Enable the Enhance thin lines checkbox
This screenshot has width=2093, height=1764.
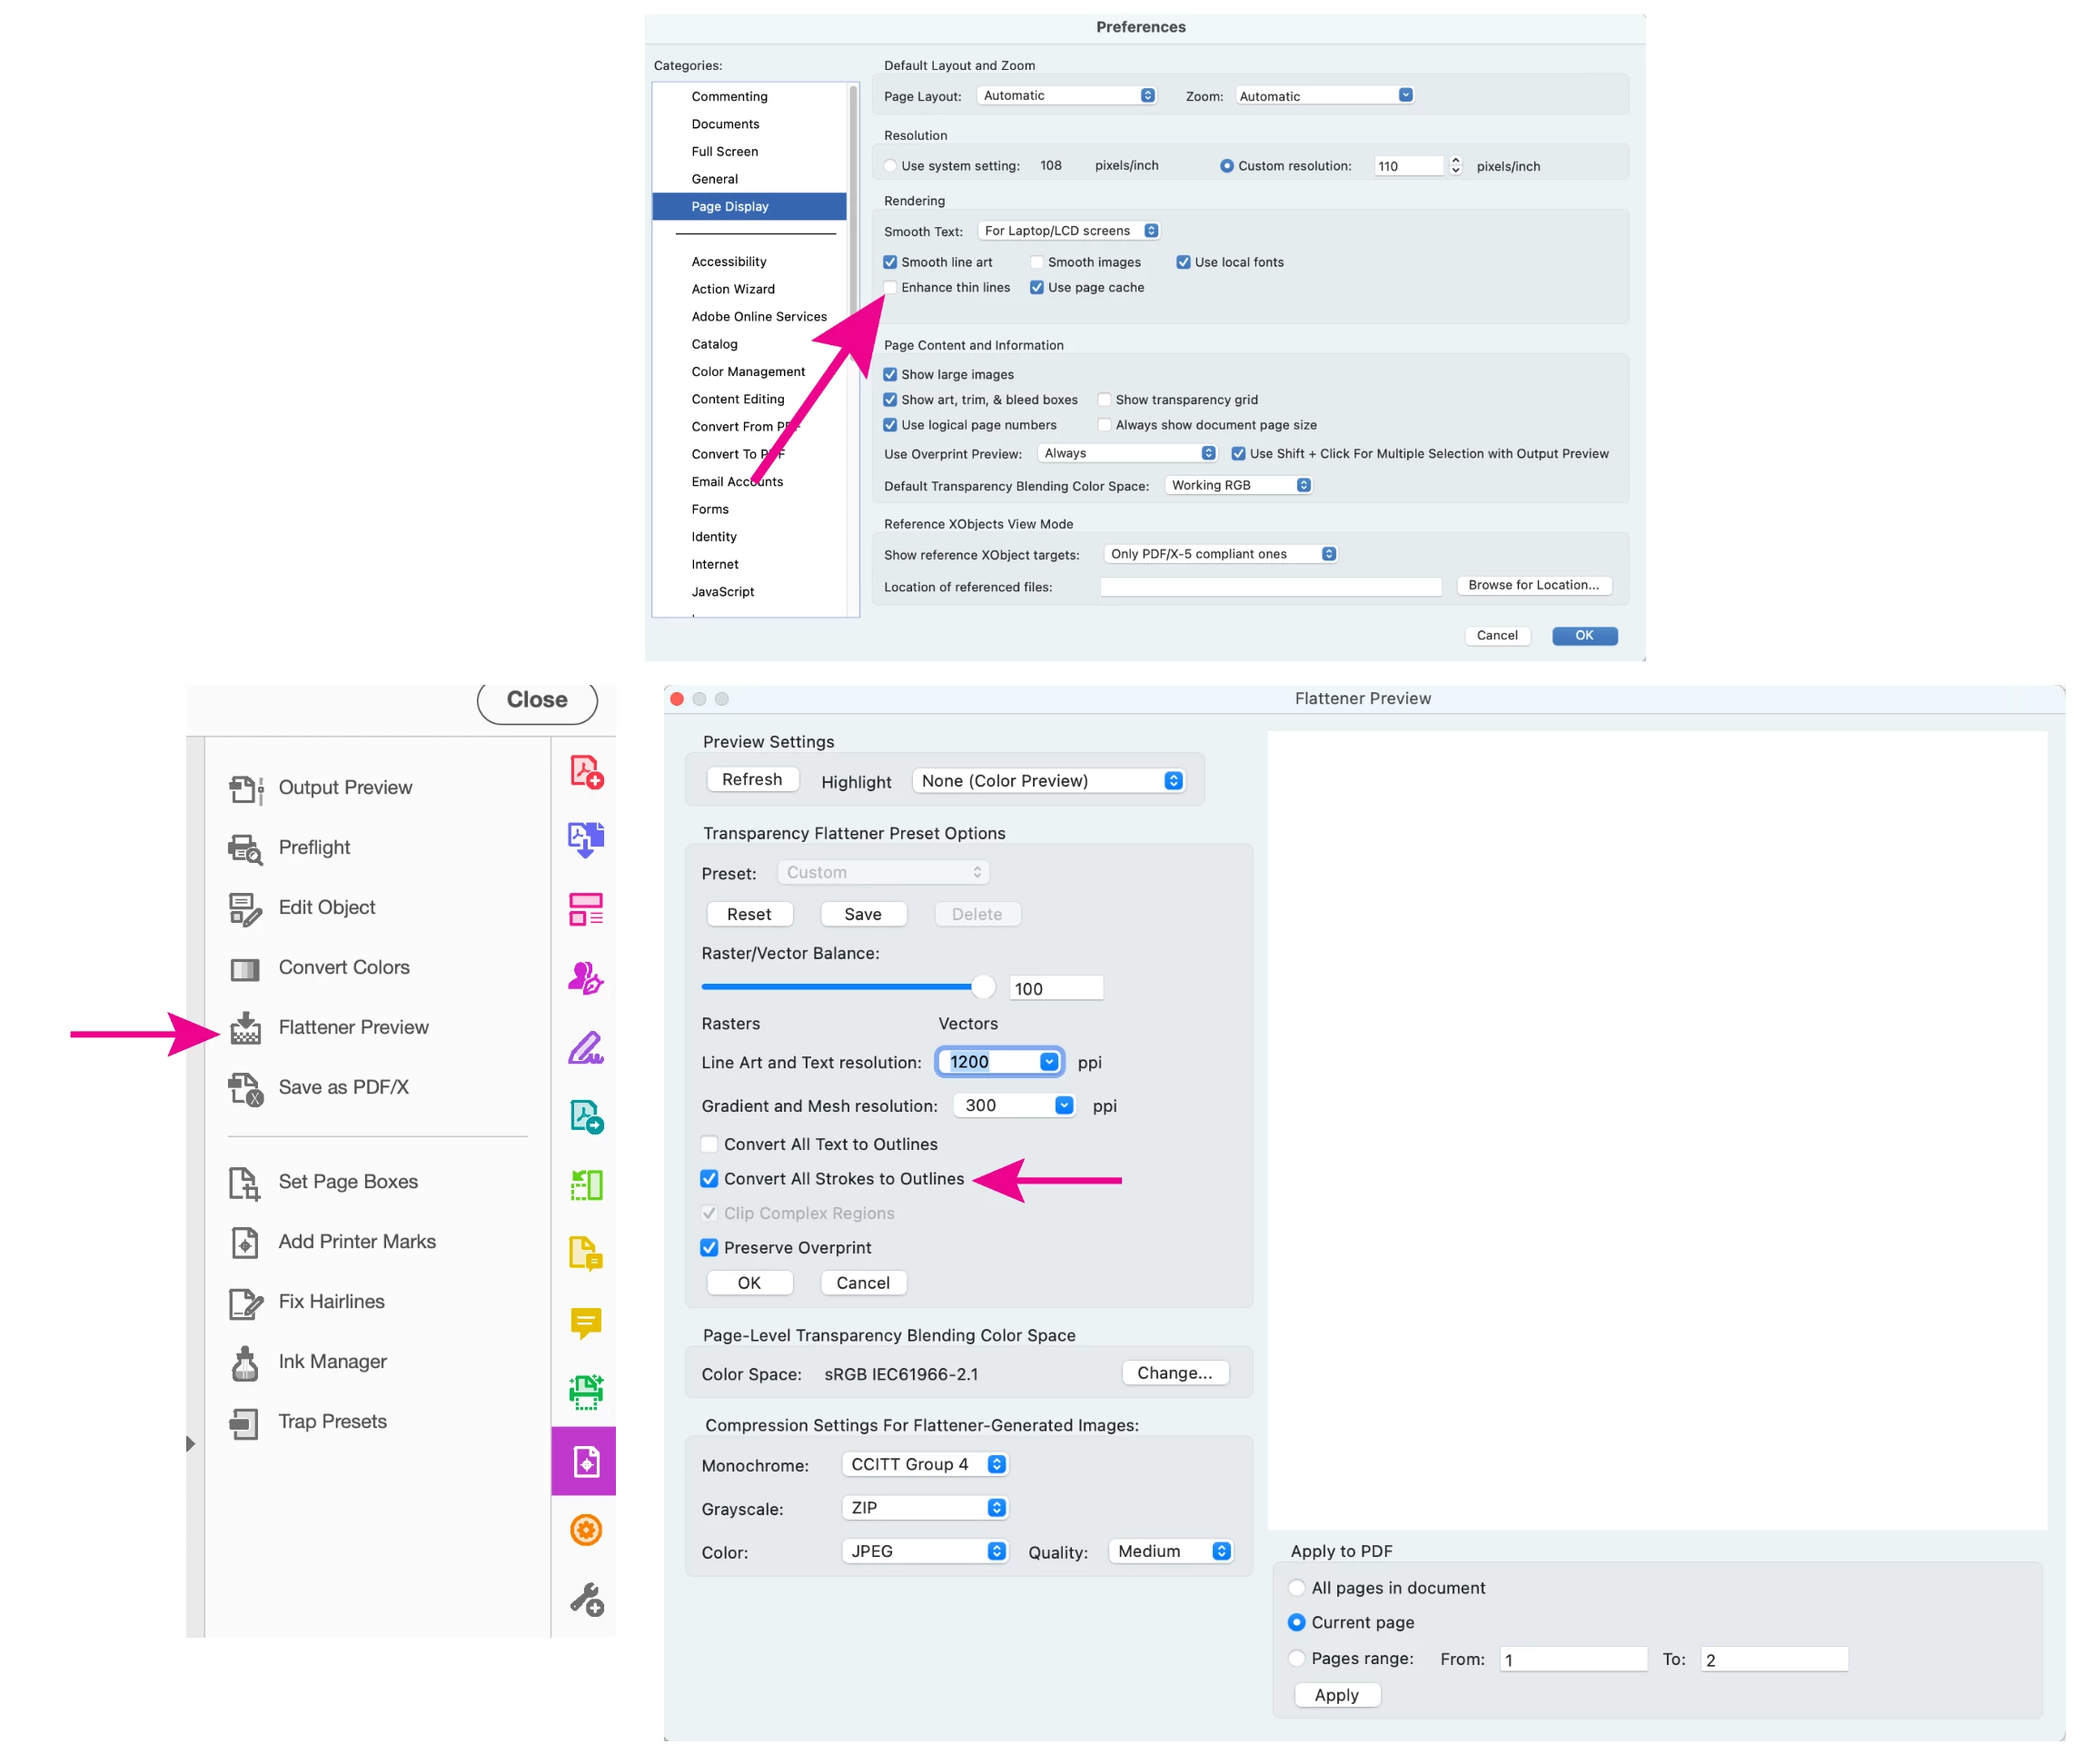890,288
